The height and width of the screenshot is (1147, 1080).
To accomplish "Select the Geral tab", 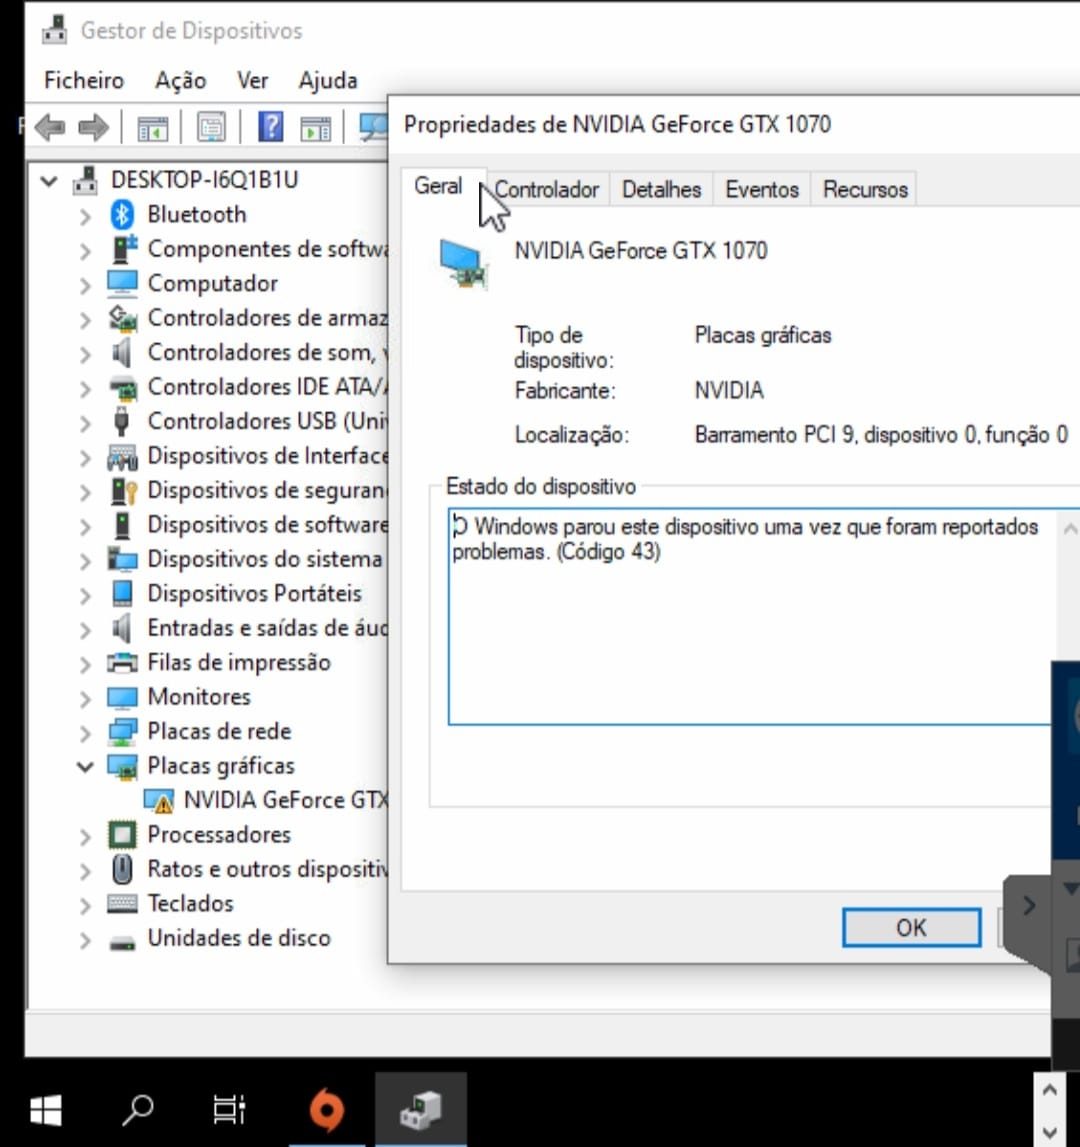I will (438, 187).
